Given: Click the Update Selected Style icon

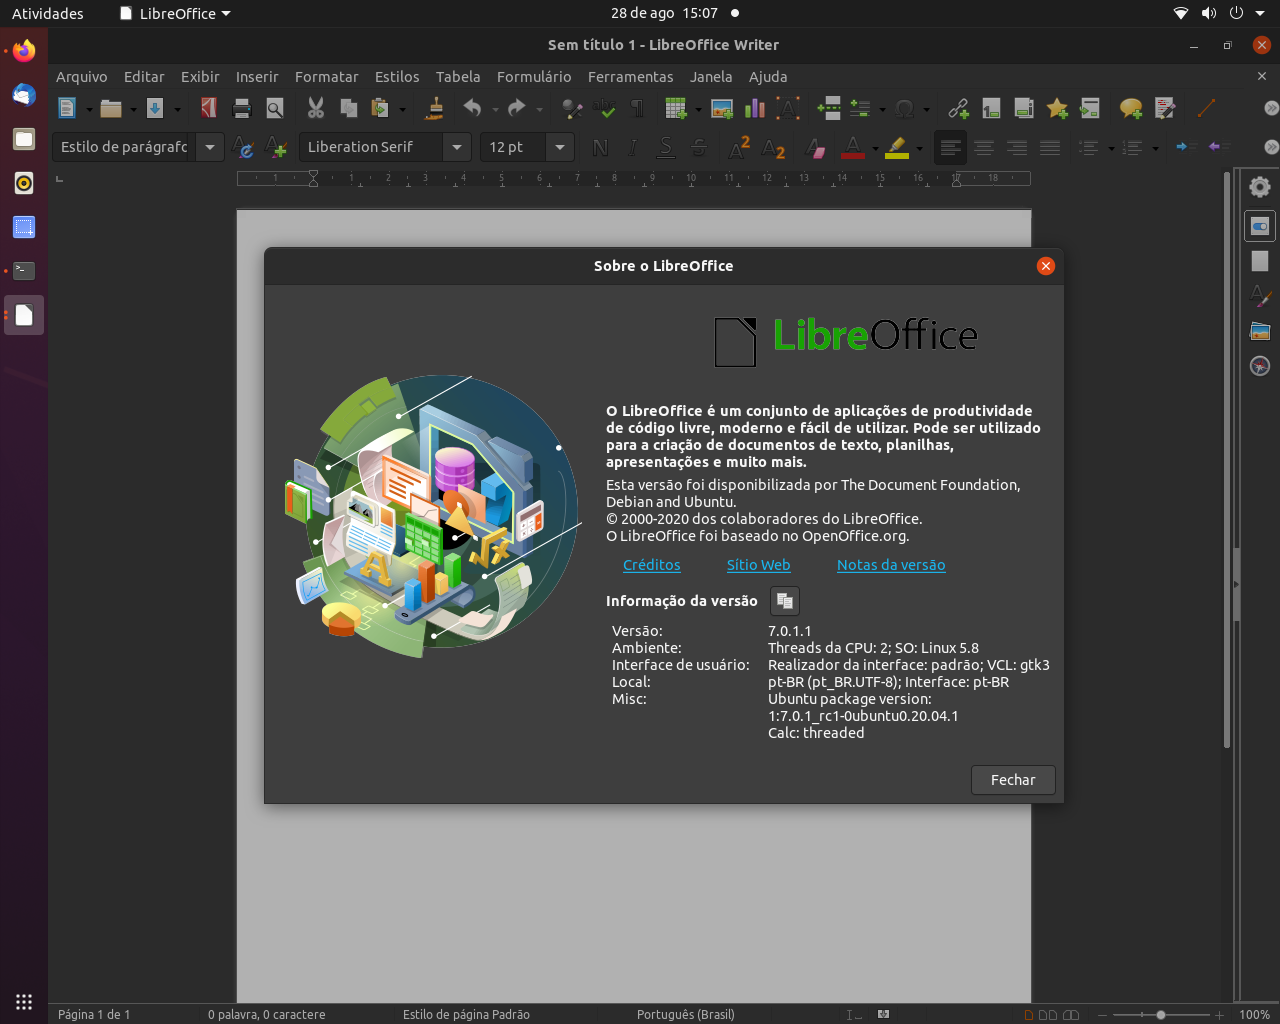Looking at the screenshot, I should point(243,147).
